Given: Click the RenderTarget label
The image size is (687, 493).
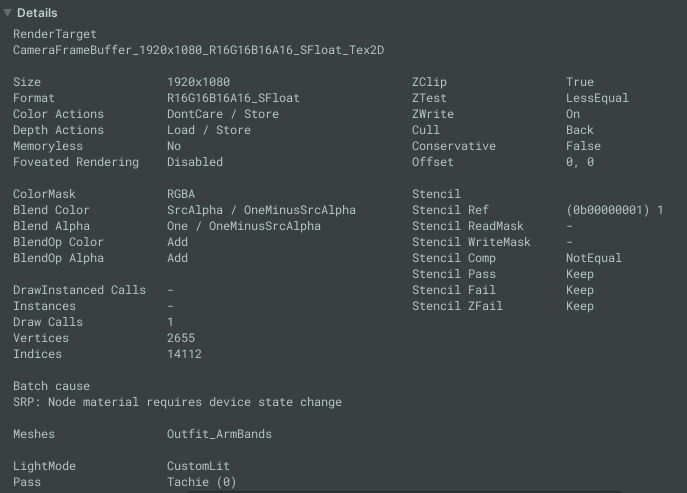Looking at the screenshot, I should coord(55,34).
